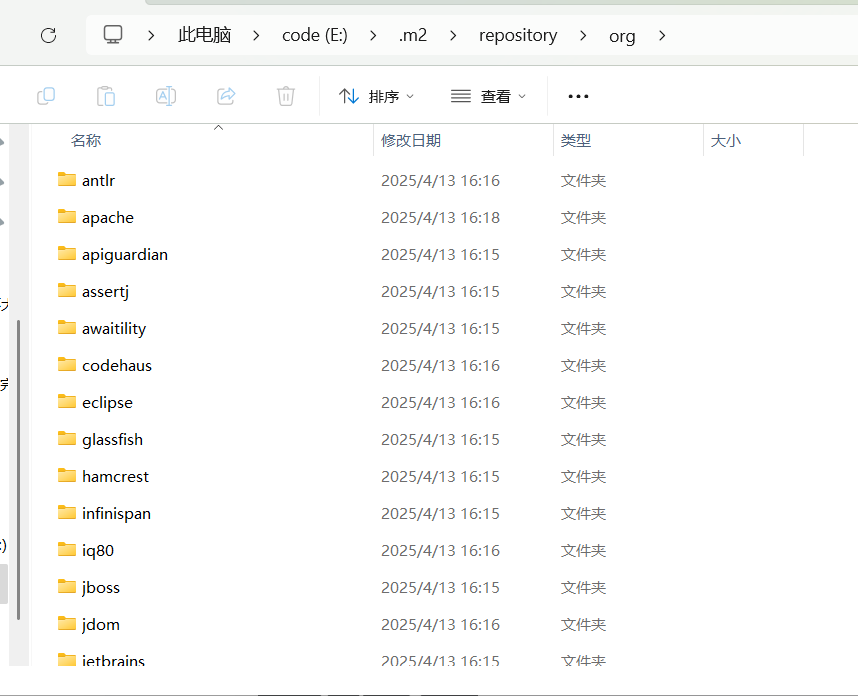Click the computer monitor icon in address bar
The width and height of the screenshot is (858, 696).
click(x=113, y=34)
